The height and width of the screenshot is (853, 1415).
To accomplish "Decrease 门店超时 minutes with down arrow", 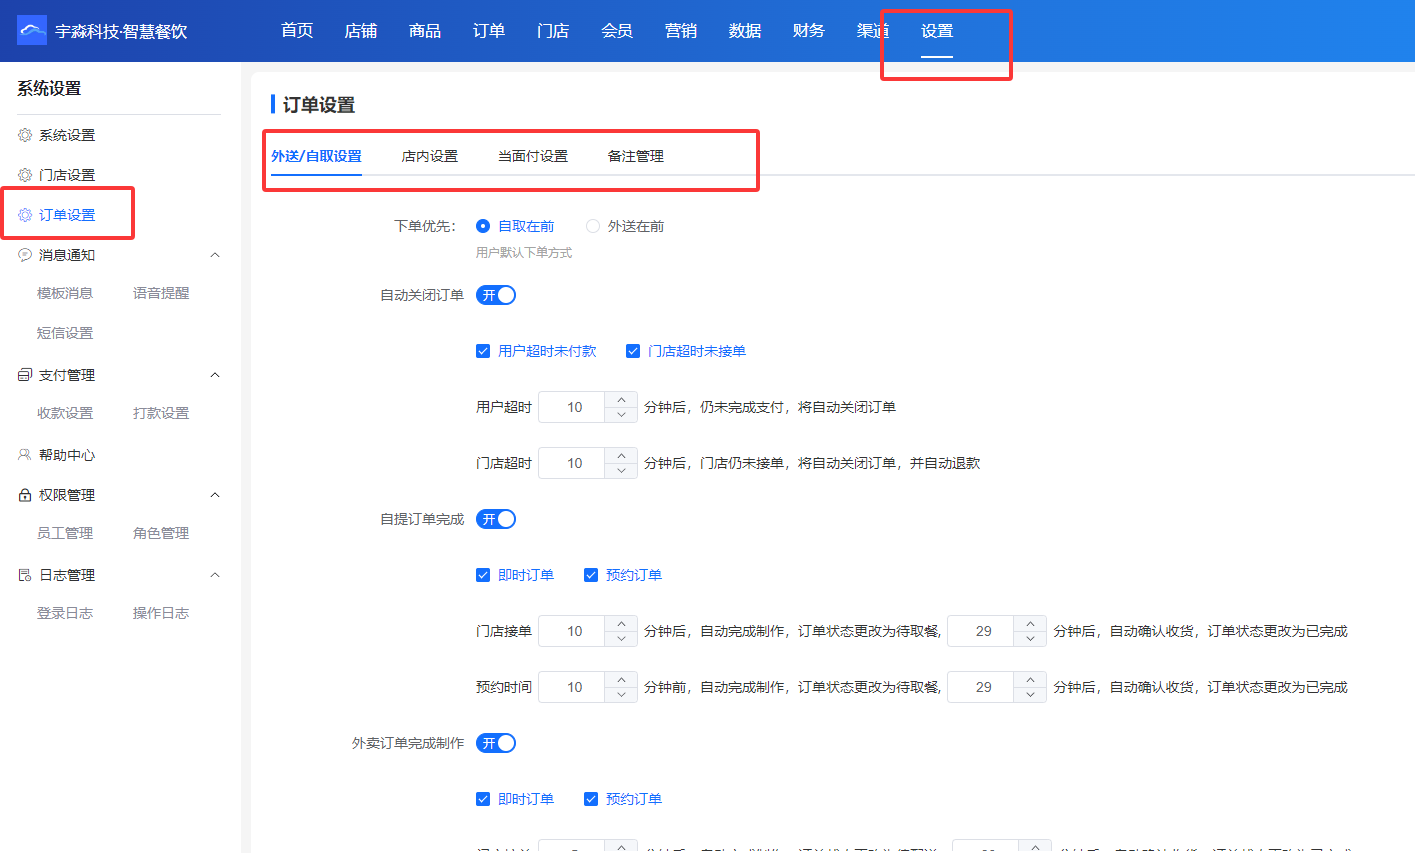I will coord(621,470).
